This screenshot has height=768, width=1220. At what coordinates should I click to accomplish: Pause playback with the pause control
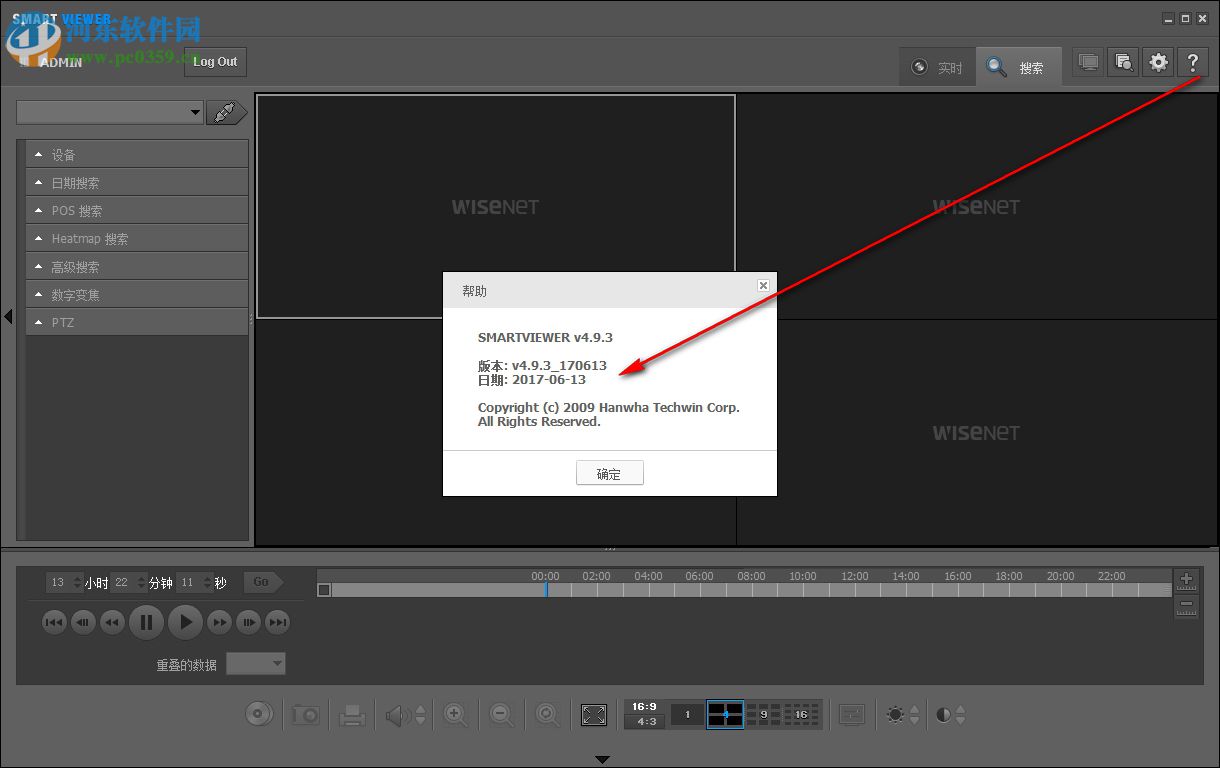pyautogui.click(x=146, y=622)
